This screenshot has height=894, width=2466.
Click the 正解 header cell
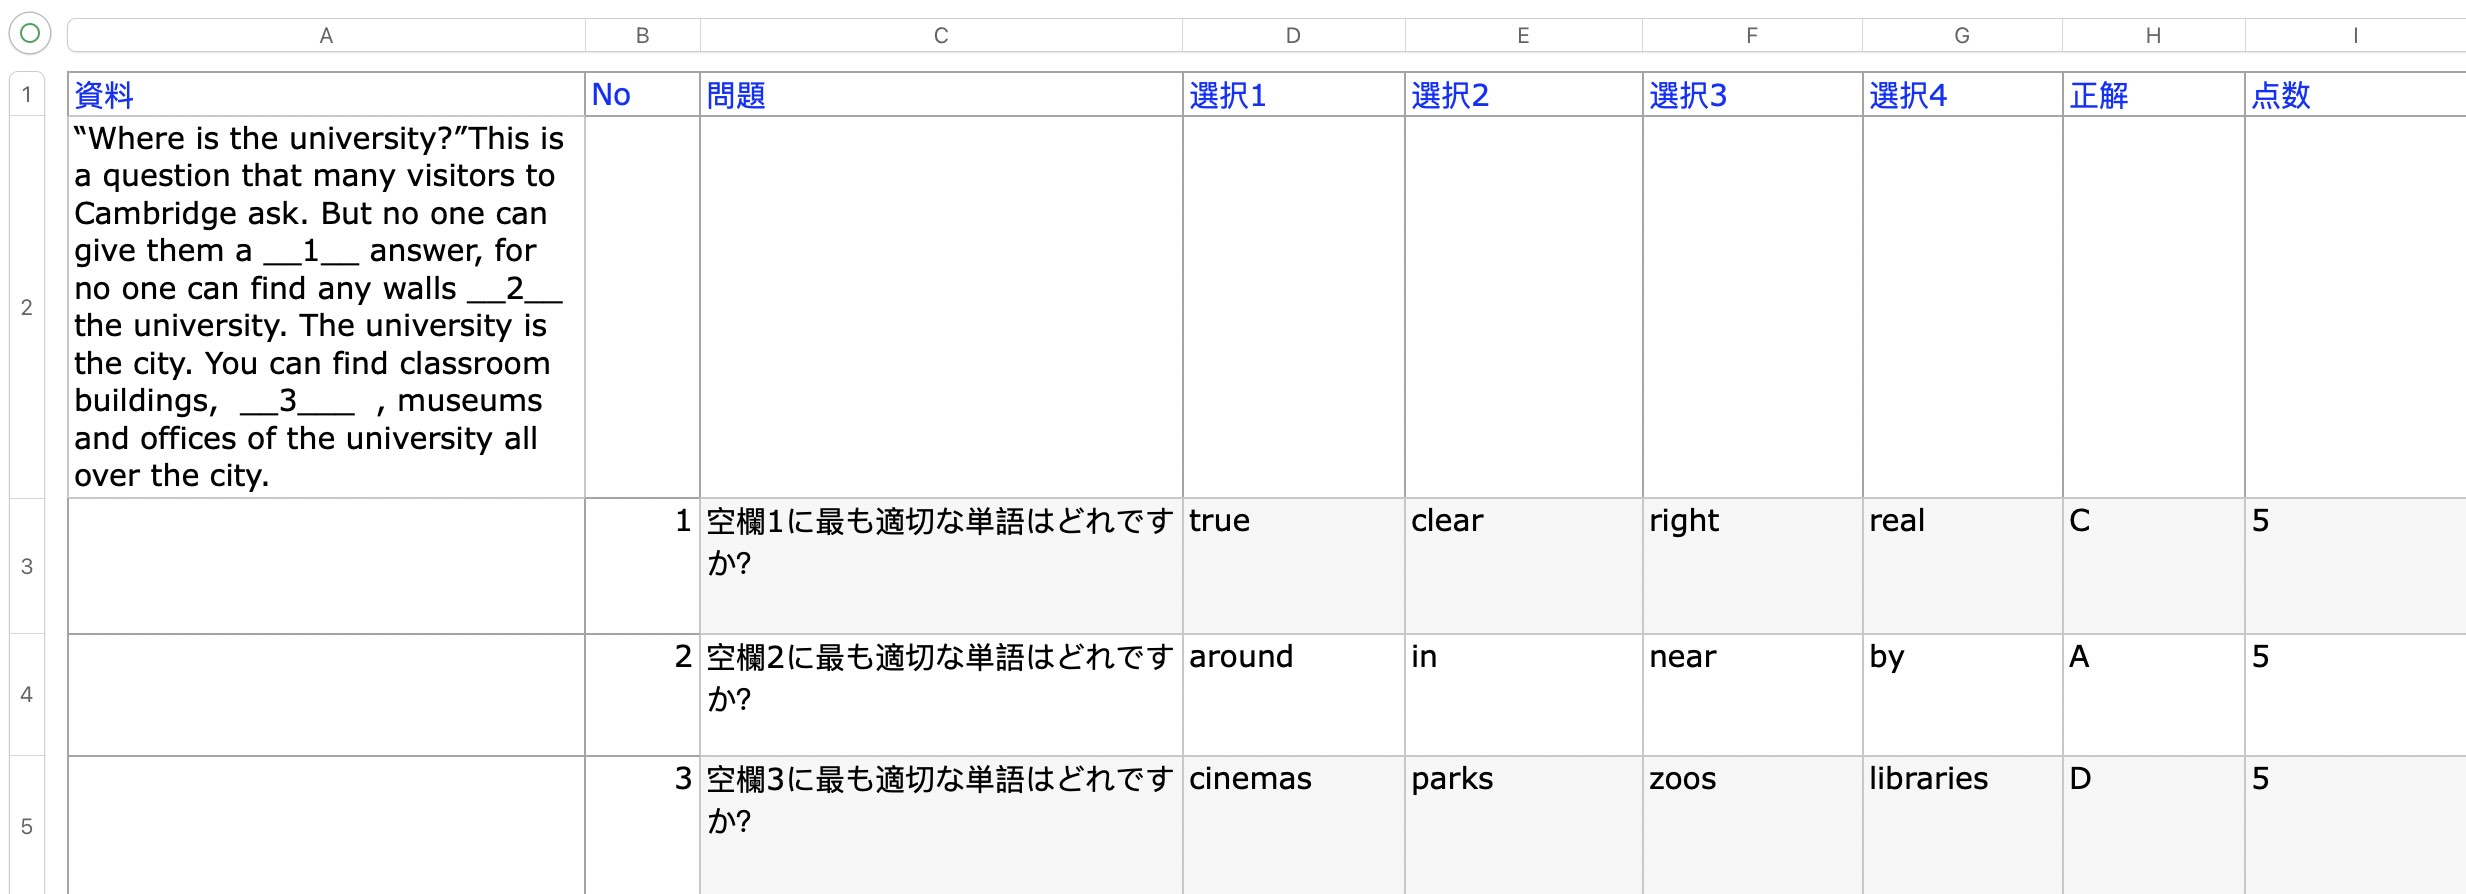click(x=2153, y=95)
